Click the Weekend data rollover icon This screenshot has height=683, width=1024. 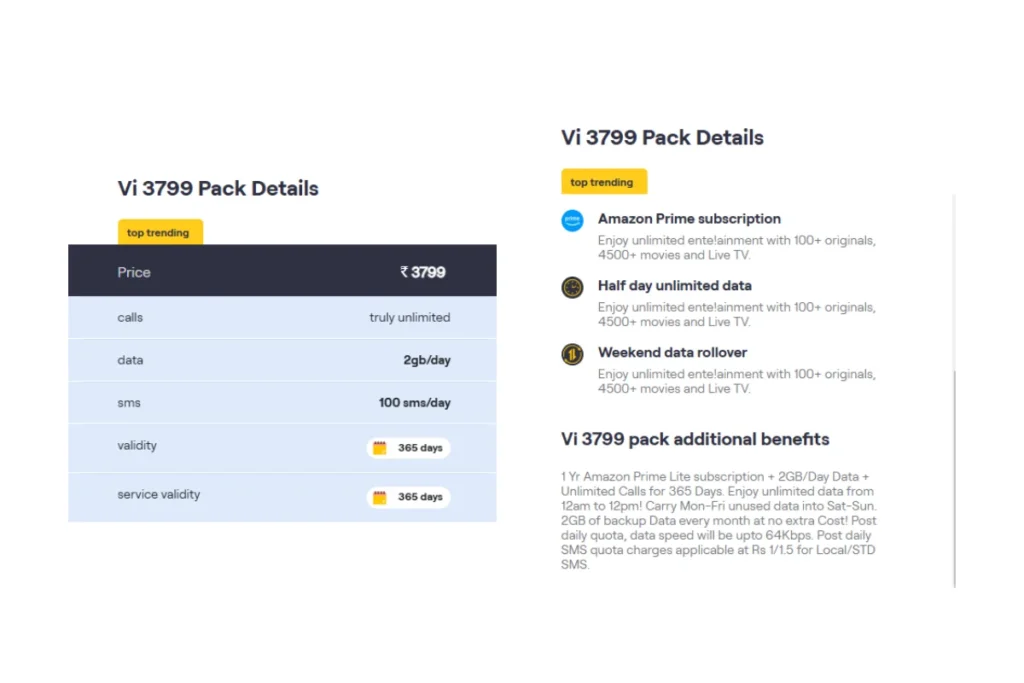pyautogui.click(x=572, y=354)
